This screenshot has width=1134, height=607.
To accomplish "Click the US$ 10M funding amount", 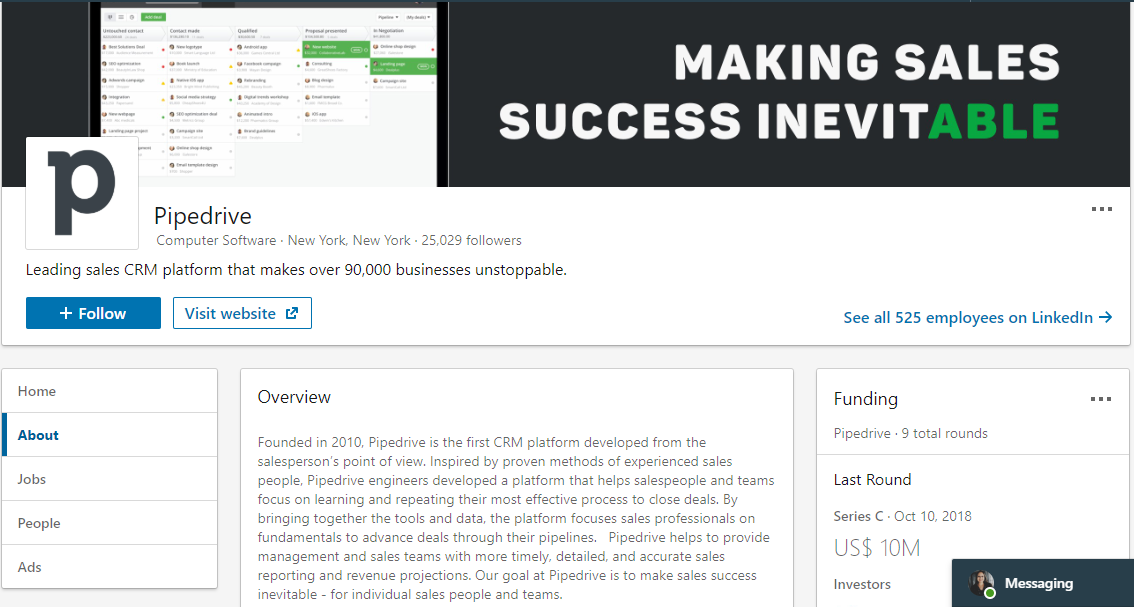I will click(x=877, y=548).
